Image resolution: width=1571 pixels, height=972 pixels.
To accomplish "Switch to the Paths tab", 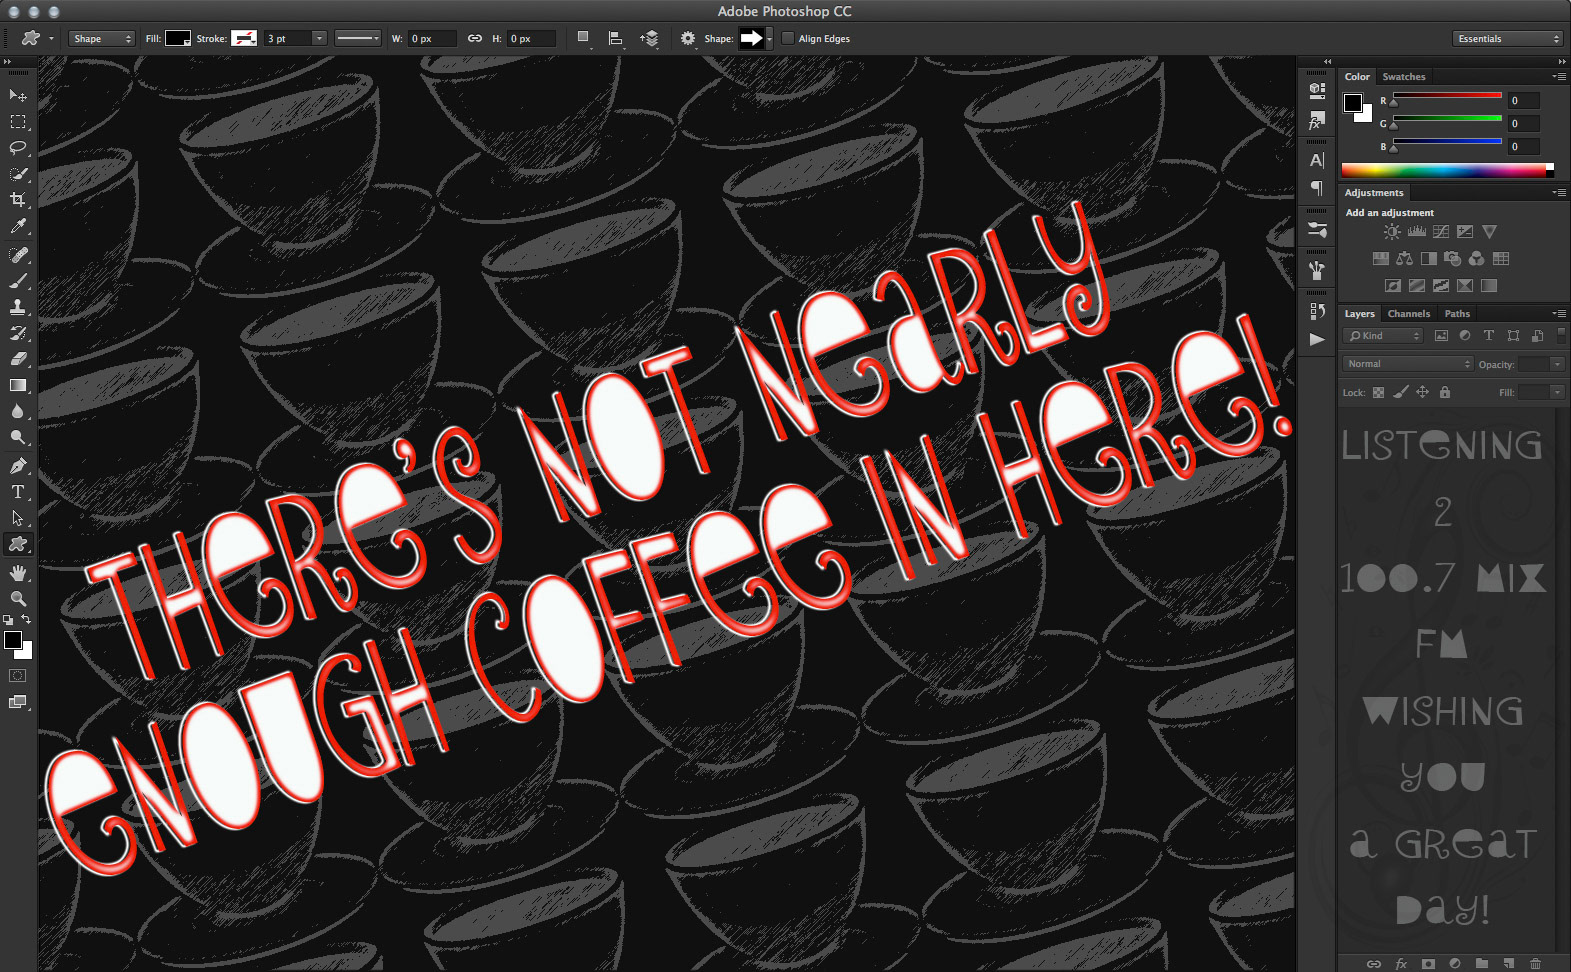I will pyautogui.click(x=1457, y=314).
